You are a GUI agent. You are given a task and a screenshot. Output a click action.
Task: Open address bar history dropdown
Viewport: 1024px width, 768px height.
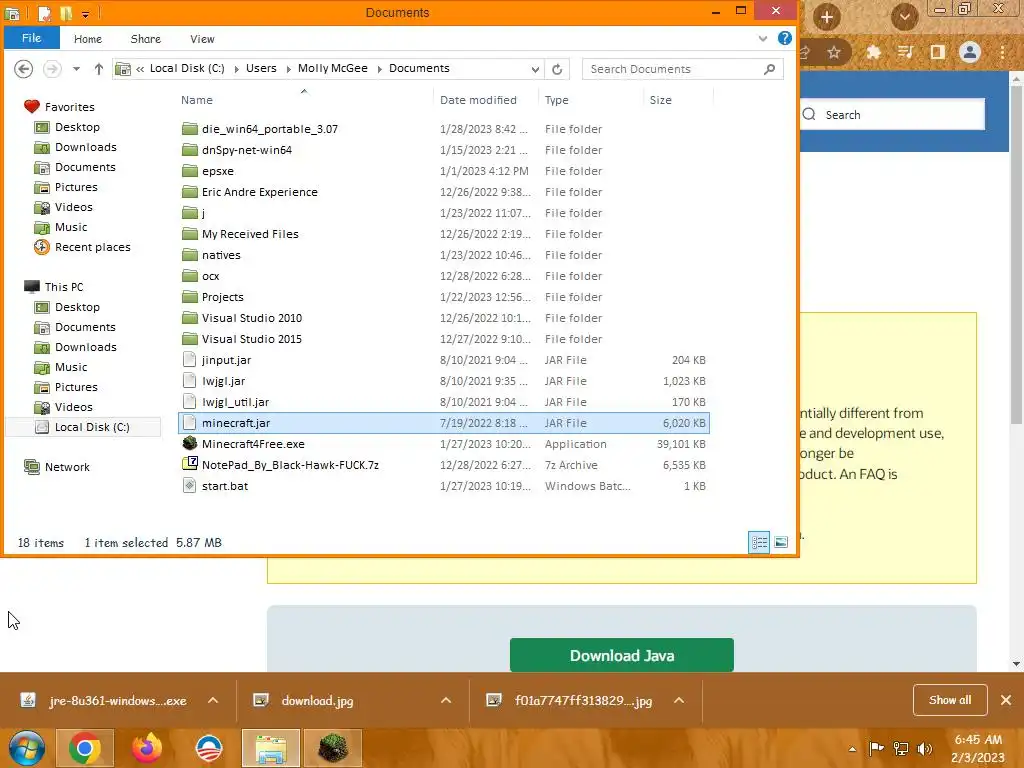[x=535, y=69]
